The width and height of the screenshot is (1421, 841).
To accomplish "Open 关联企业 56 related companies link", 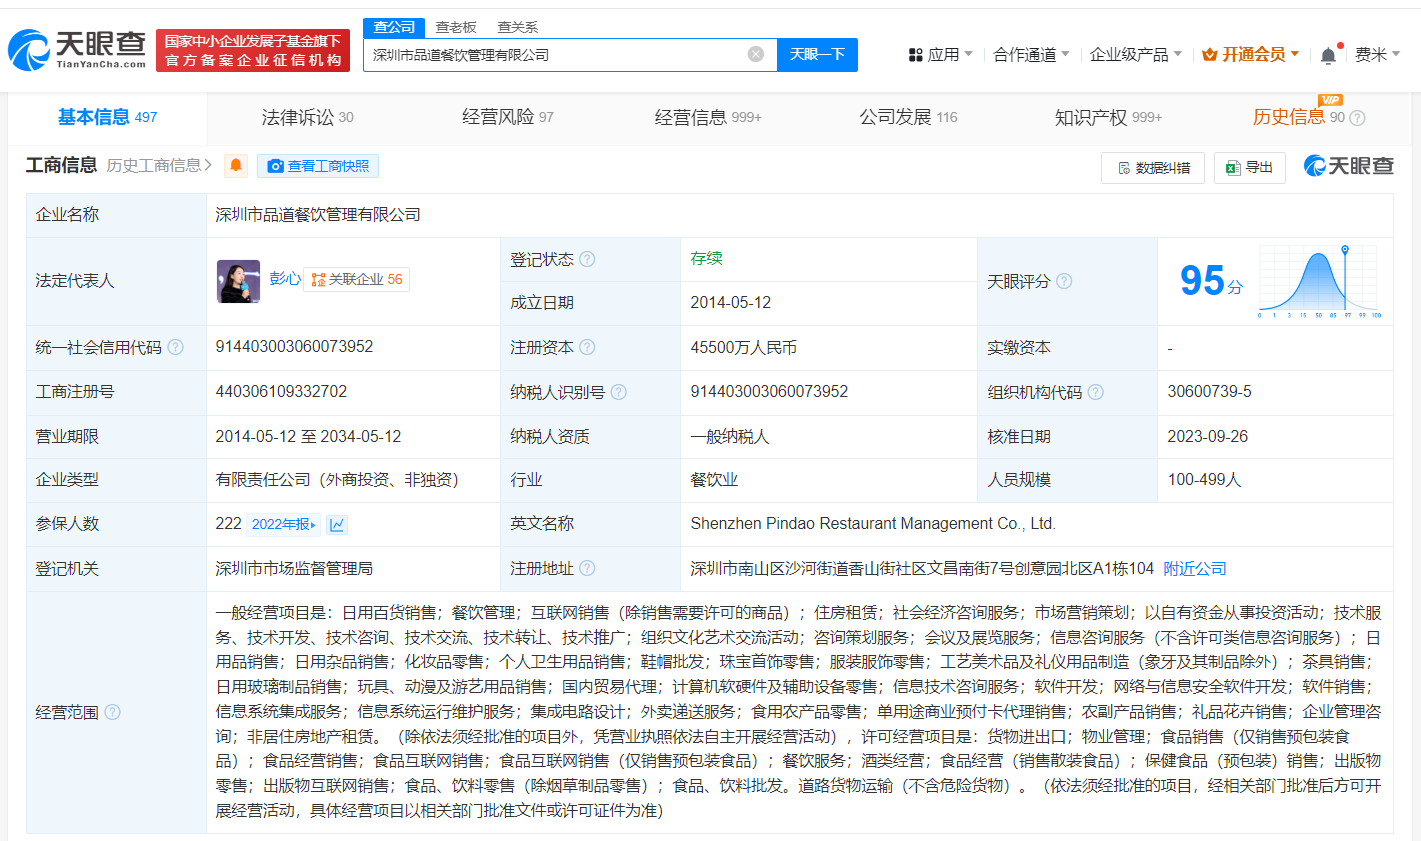I will [357, 279].
